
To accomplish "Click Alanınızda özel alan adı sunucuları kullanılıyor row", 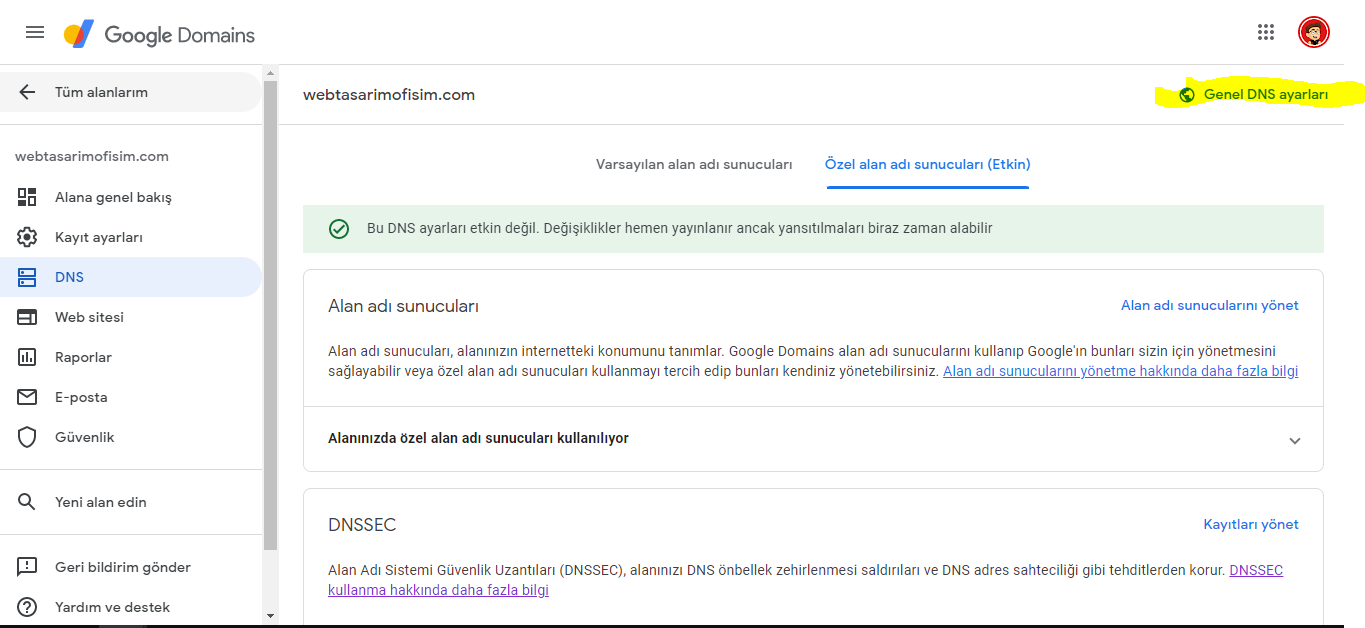I will 813,439.
